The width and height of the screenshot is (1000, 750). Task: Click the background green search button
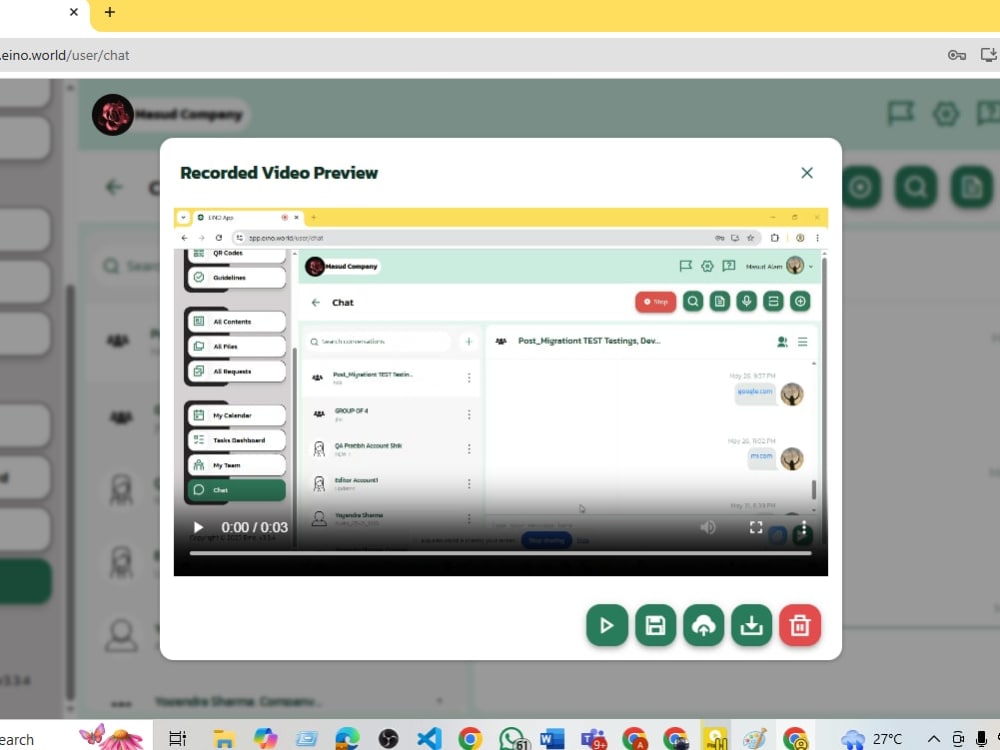pyautogui.click(x=916, y=187)
